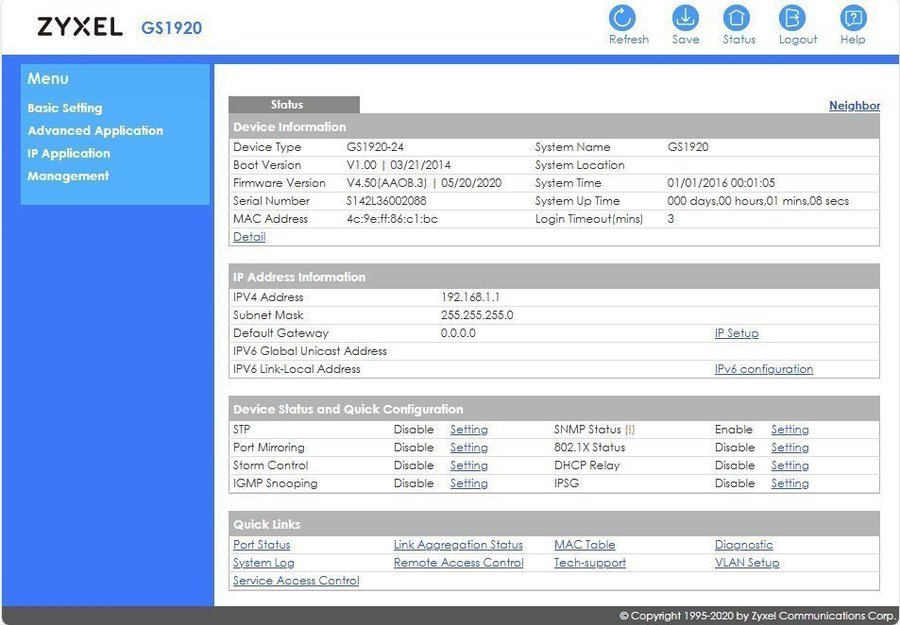The width and height of the screenshot is (900, 625).
Task: Open the Help icon
Action: click(x=852, y=18)
